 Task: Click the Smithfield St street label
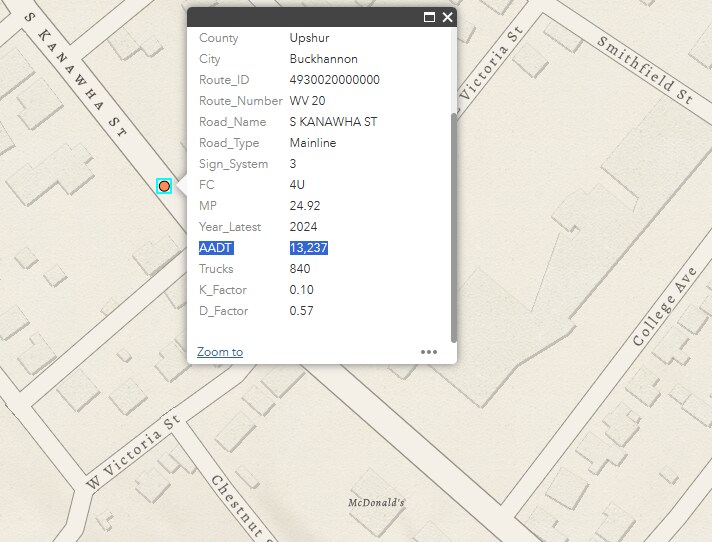644,70
